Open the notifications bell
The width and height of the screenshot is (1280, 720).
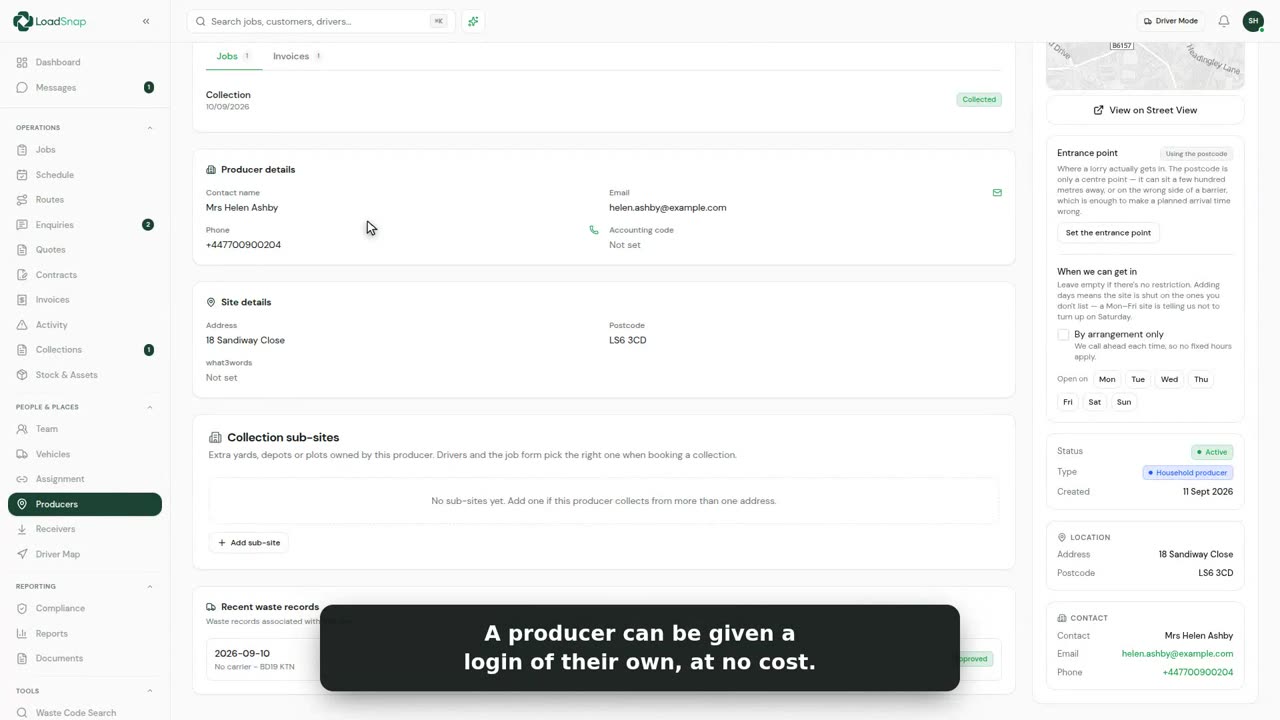[1223, 21]
